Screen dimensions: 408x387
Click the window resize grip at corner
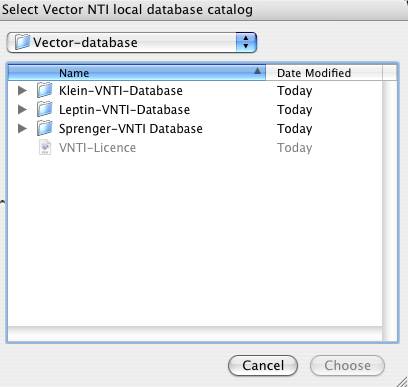click(x=402, y=381)
